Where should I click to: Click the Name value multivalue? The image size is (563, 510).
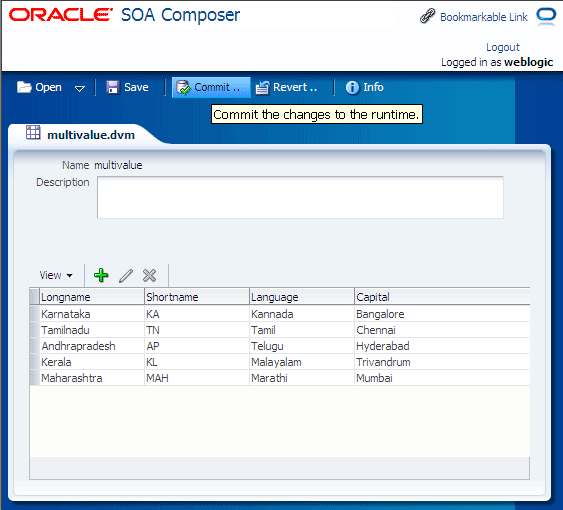[118, 165]
